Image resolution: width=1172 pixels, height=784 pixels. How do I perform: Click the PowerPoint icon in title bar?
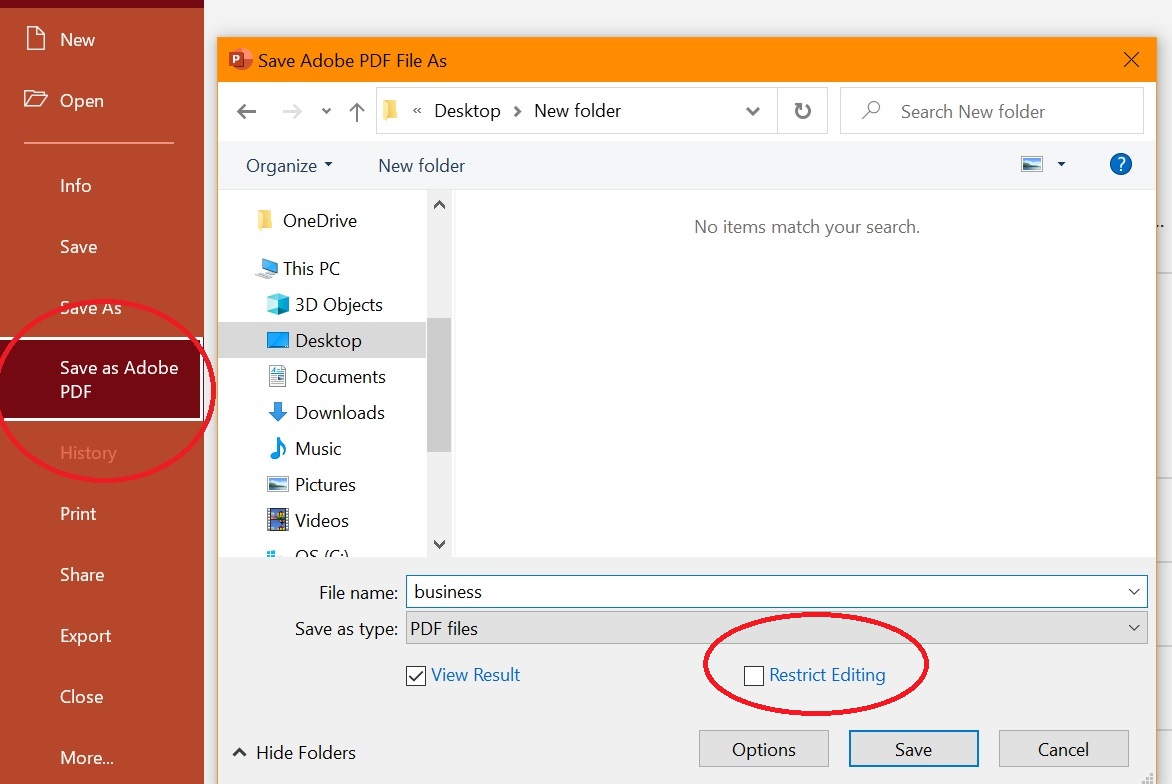pyautogui.click(x=239, y=59)
